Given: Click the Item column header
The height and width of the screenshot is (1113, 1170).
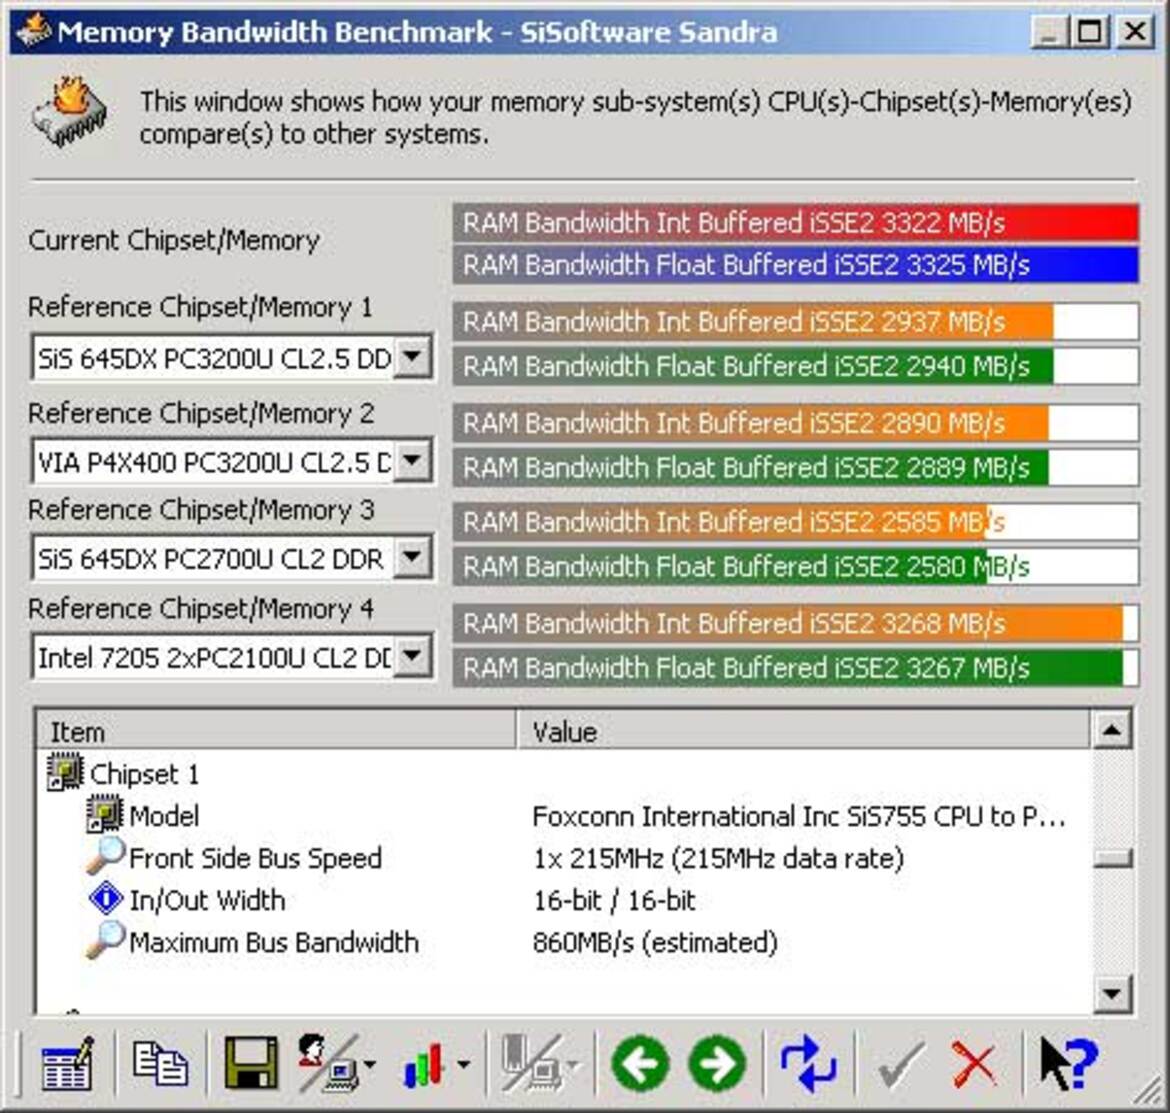Looking at the screenshot, I should point(276,730).
